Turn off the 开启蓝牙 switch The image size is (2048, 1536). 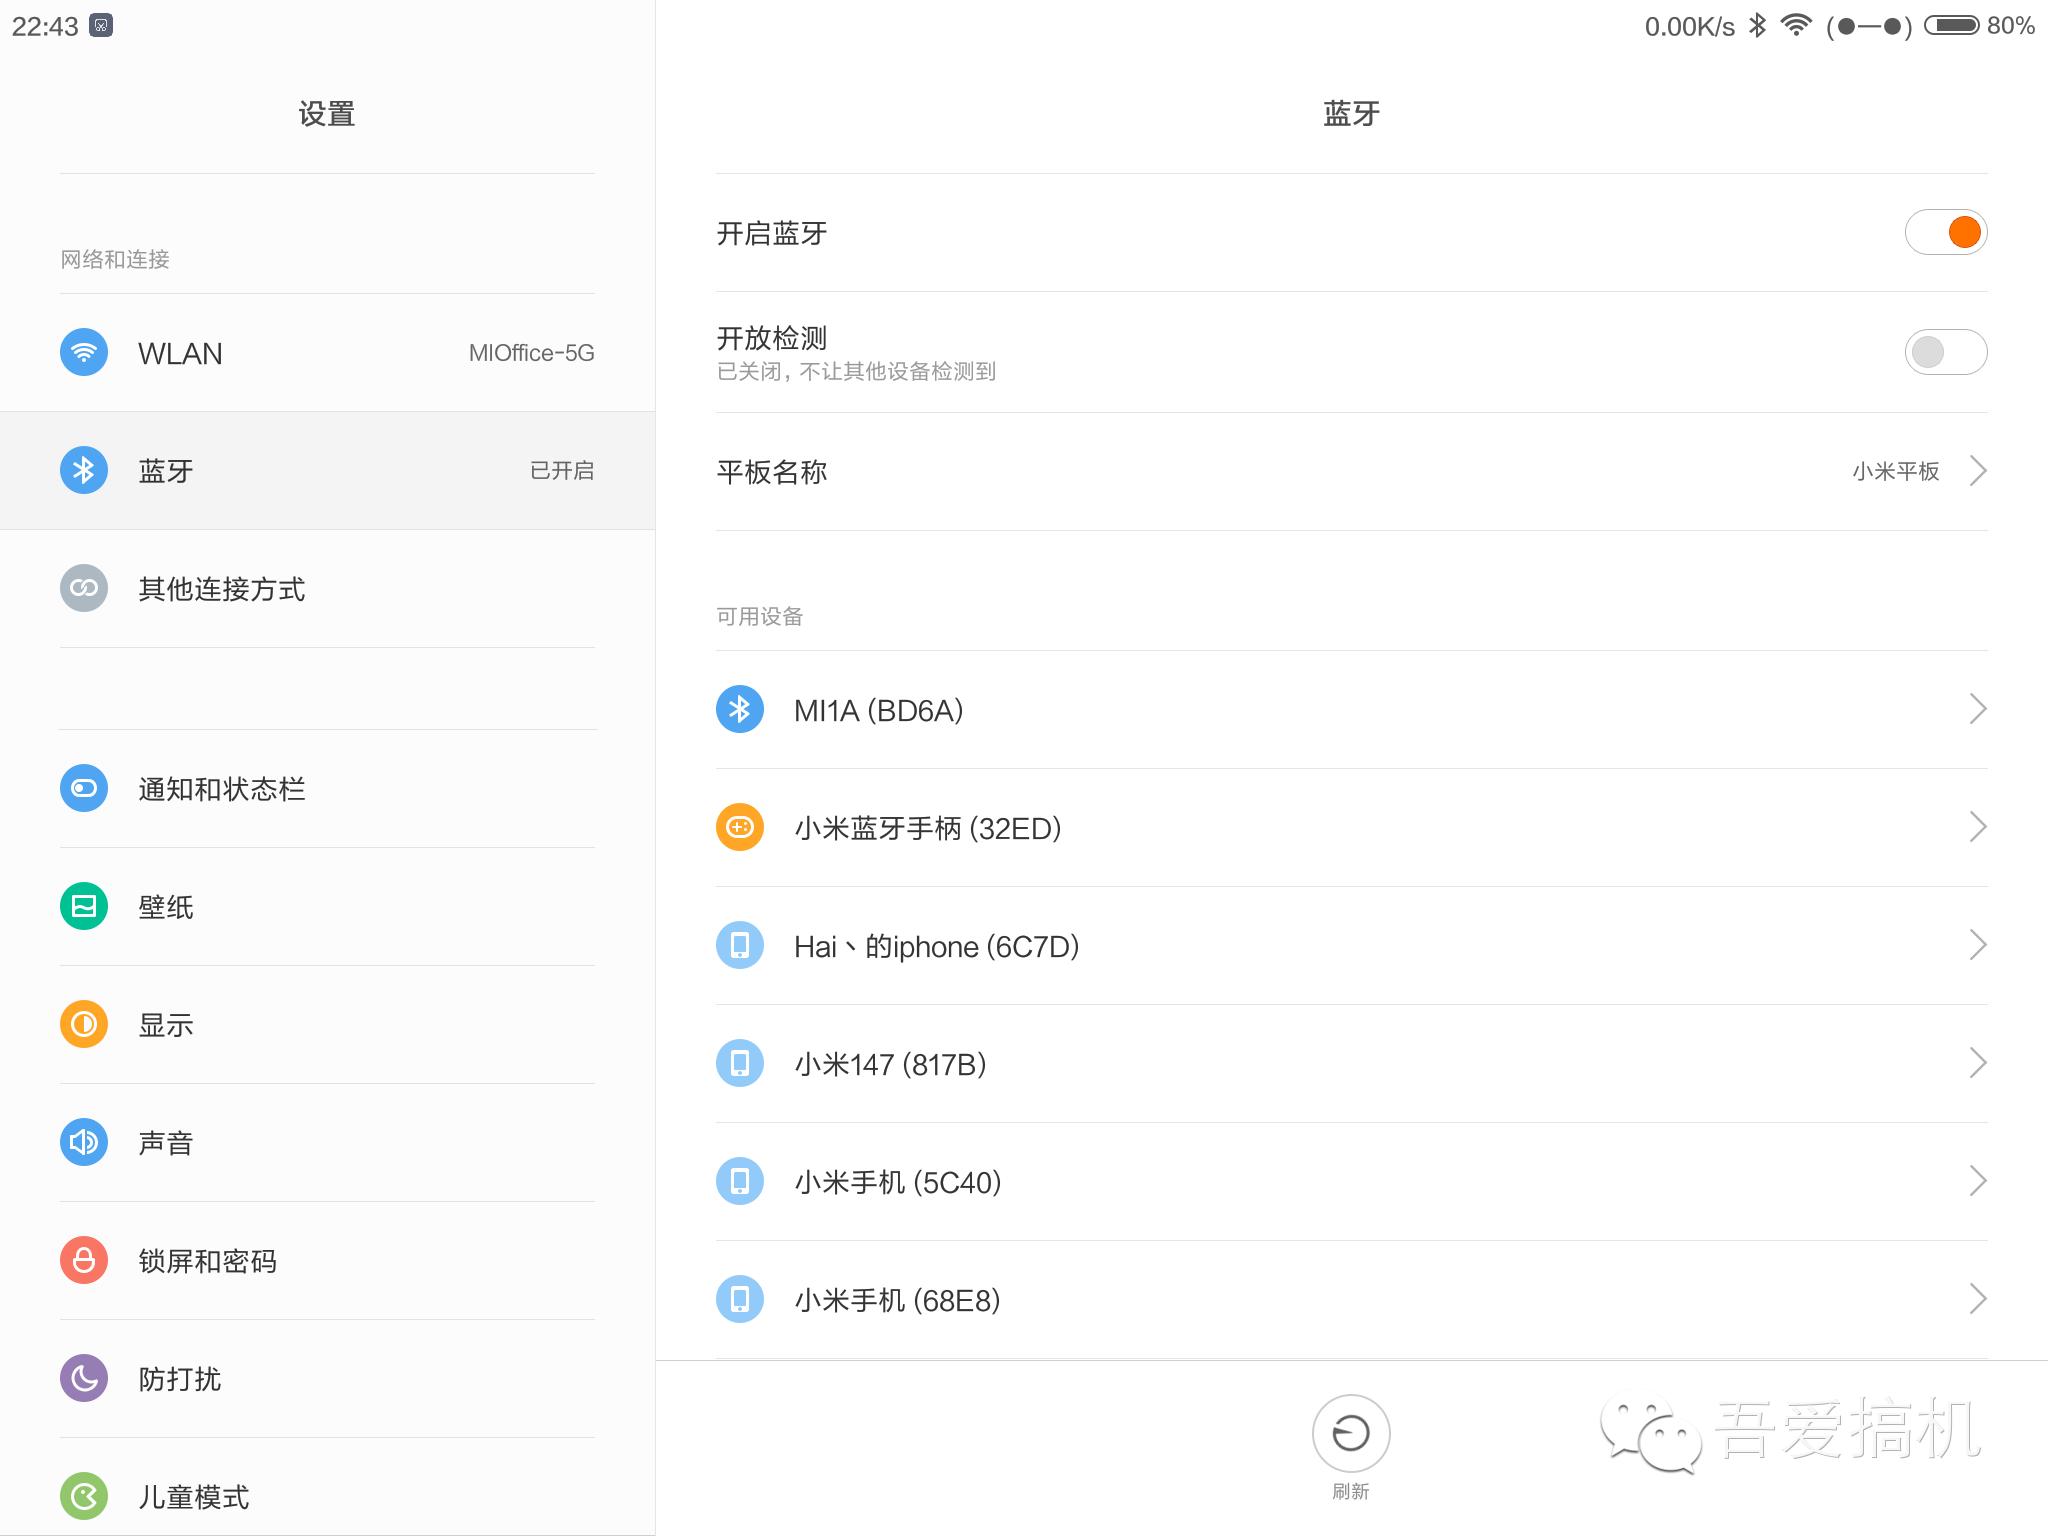click(1945, 232)
